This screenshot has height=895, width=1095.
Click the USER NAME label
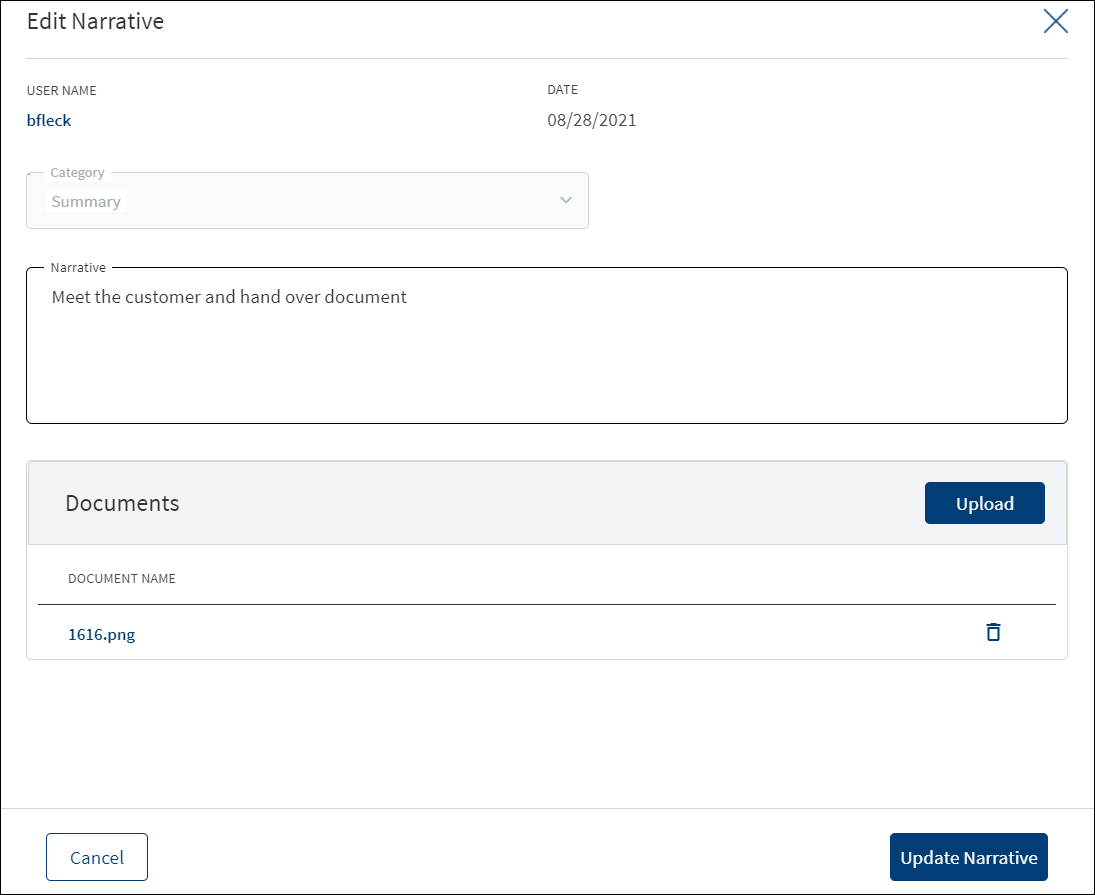61,90
